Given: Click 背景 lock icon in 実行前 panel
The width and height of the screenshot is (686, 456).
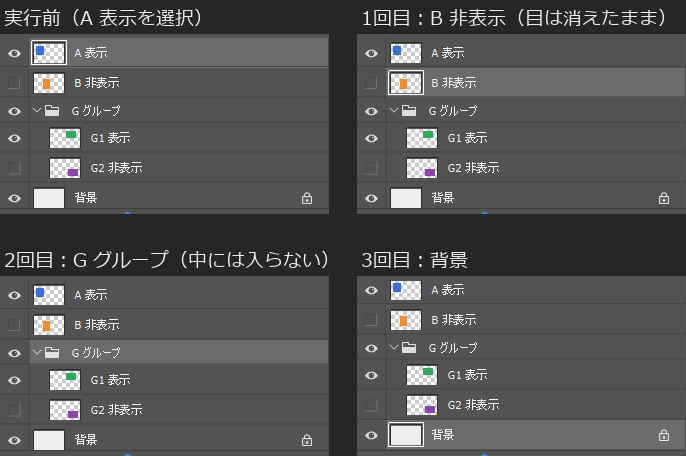Looking at the screenshot, I should (307, 198).
